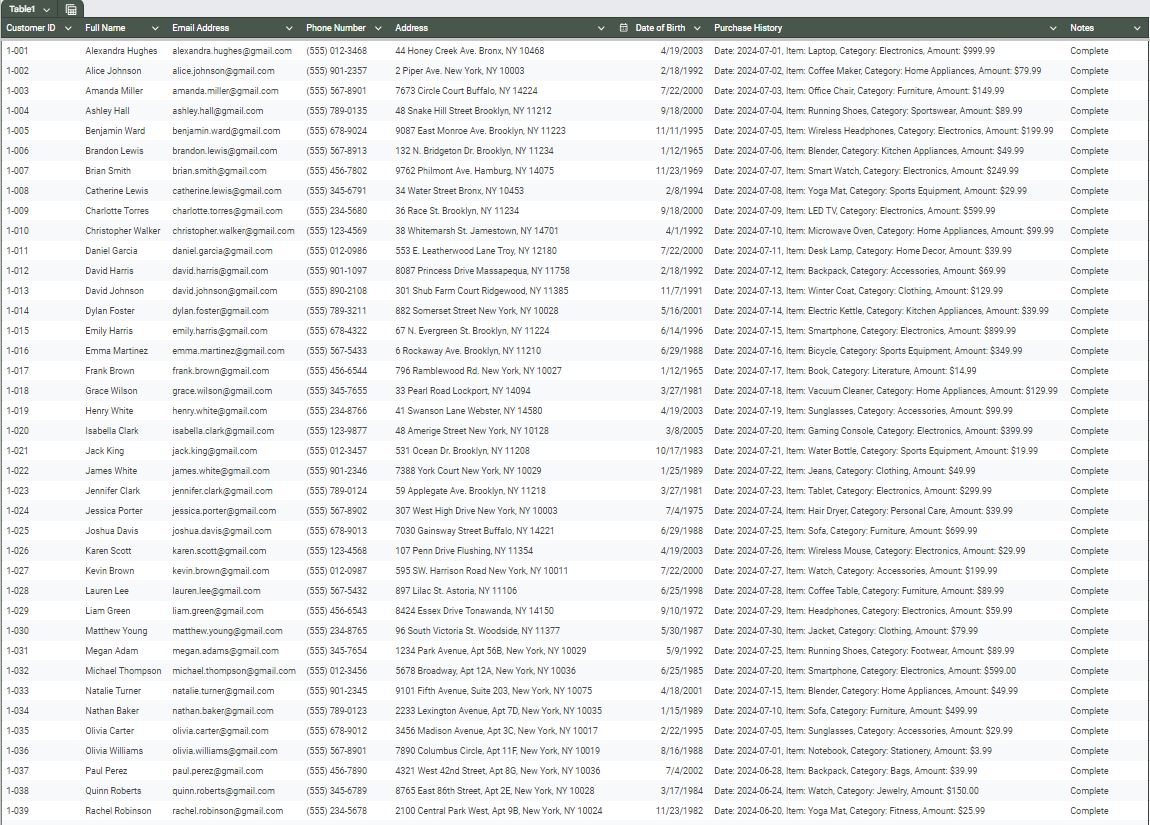The height and width of the screenshot is (825, 1150).
Task: Select the name David Johnson
Action: pos(114,291)
